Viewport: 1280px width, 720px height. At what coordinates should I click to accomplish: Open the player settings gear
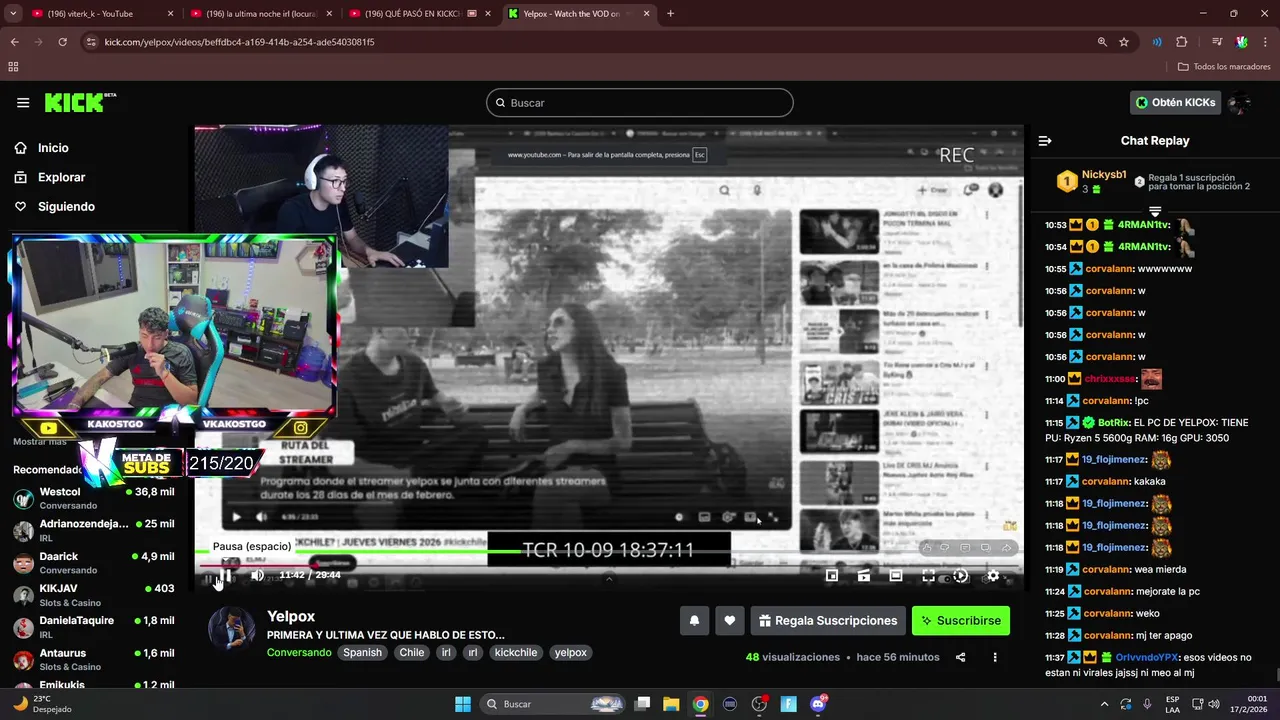(993, 575)
